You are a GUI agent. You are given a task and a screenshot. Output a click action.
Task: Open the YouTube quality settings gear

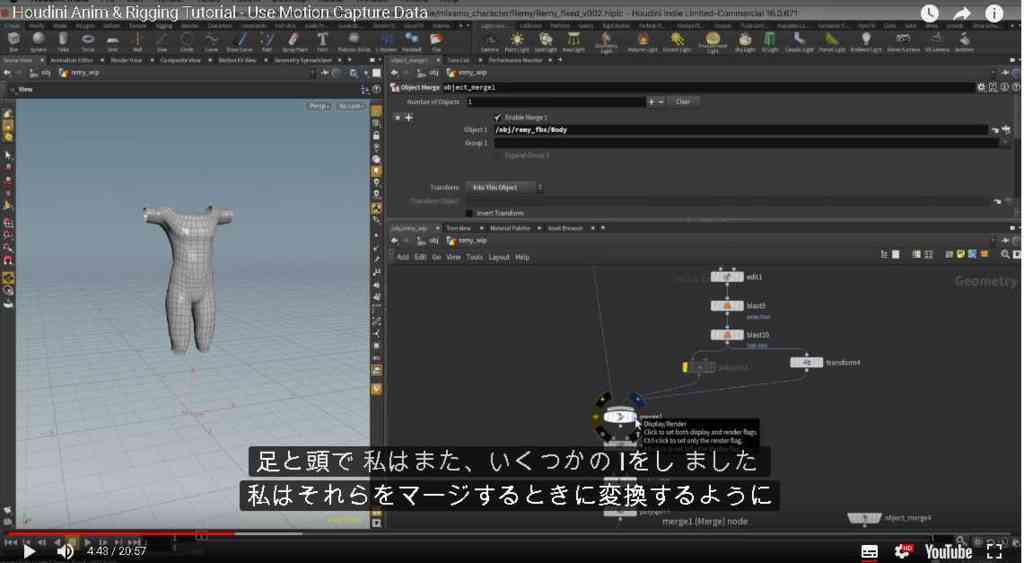click(903, 551)
